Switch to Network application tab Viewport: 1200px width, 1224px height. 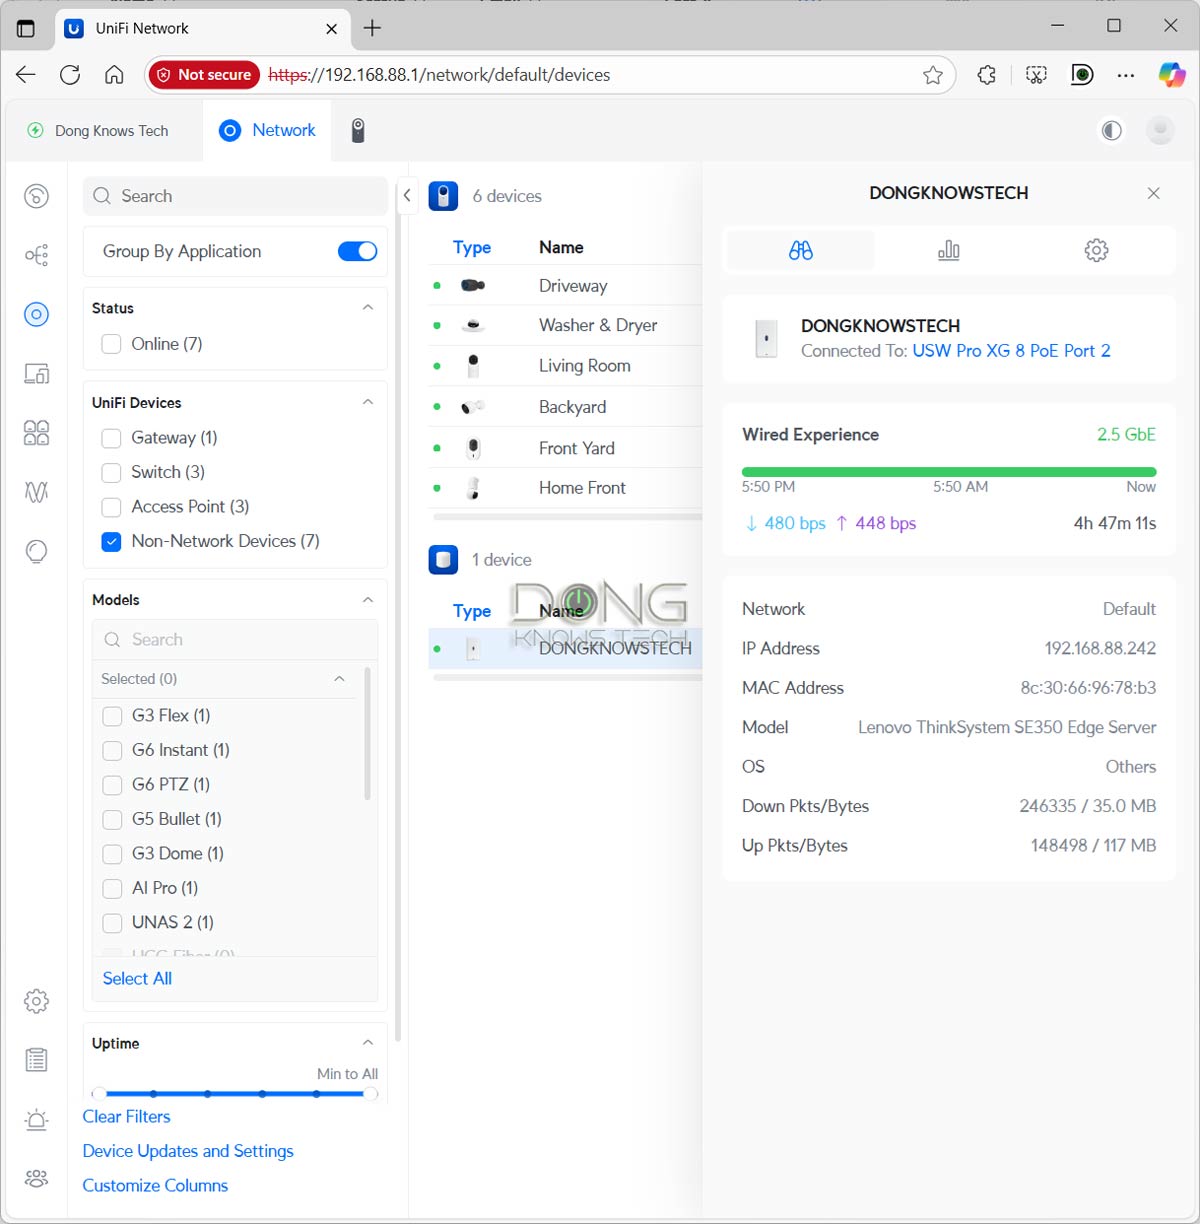click(267, 131)
